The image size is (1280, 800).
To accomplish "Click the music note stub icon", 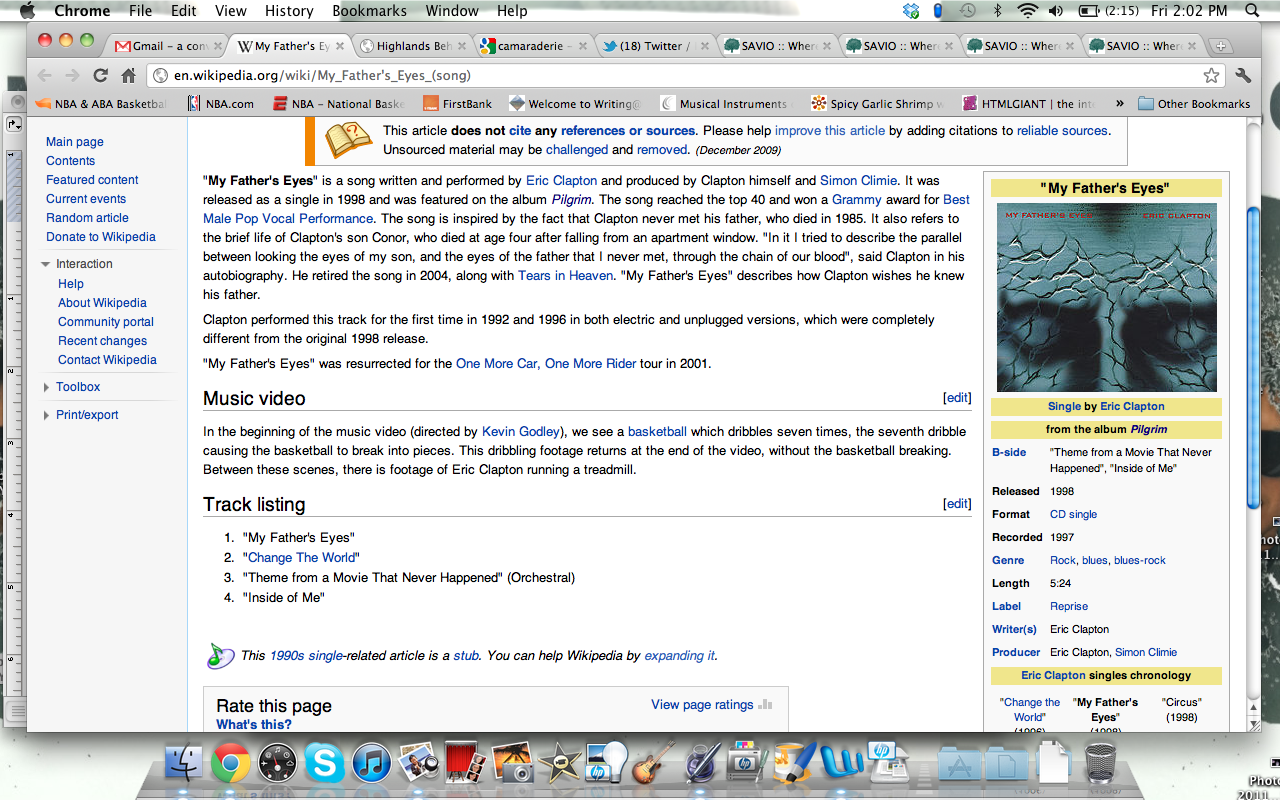I will pos(219,656).
